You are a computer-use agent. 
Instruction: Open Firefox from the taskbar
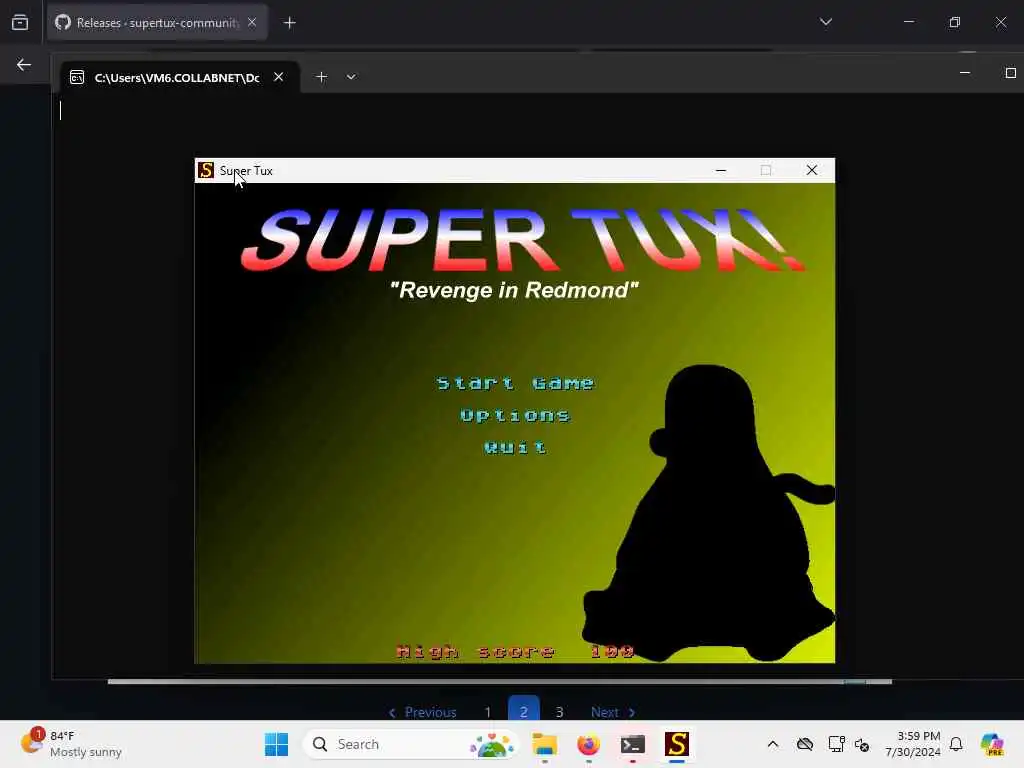[588, 744]
